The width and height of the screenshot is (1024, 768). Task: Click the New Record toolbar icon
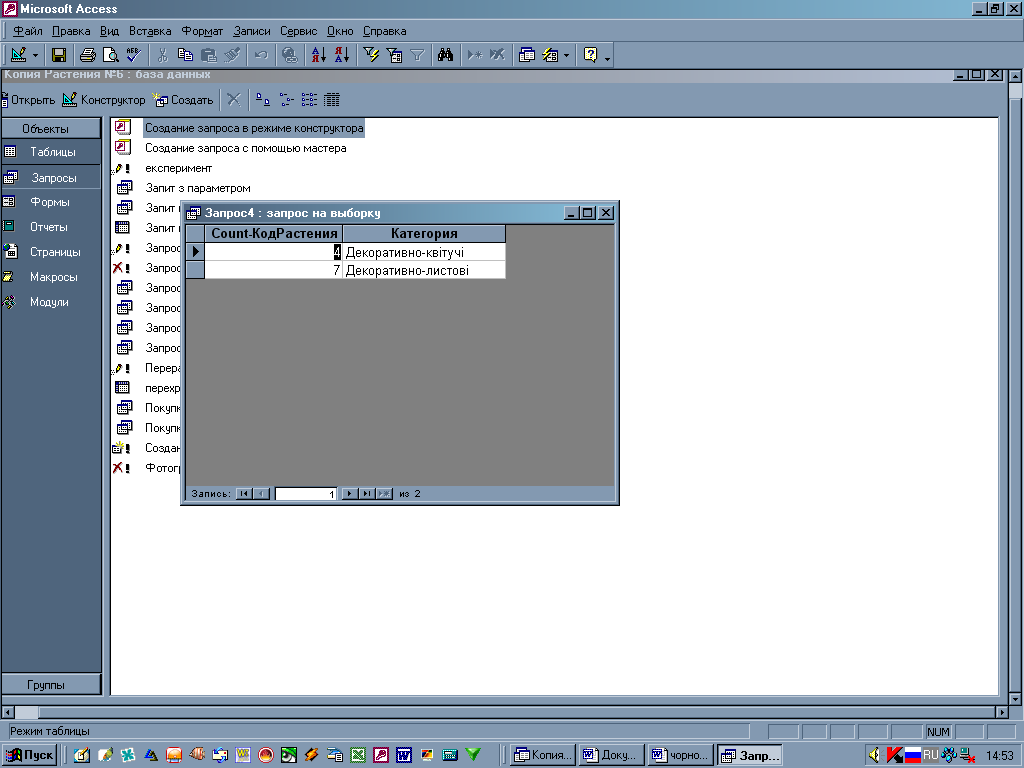475,56
